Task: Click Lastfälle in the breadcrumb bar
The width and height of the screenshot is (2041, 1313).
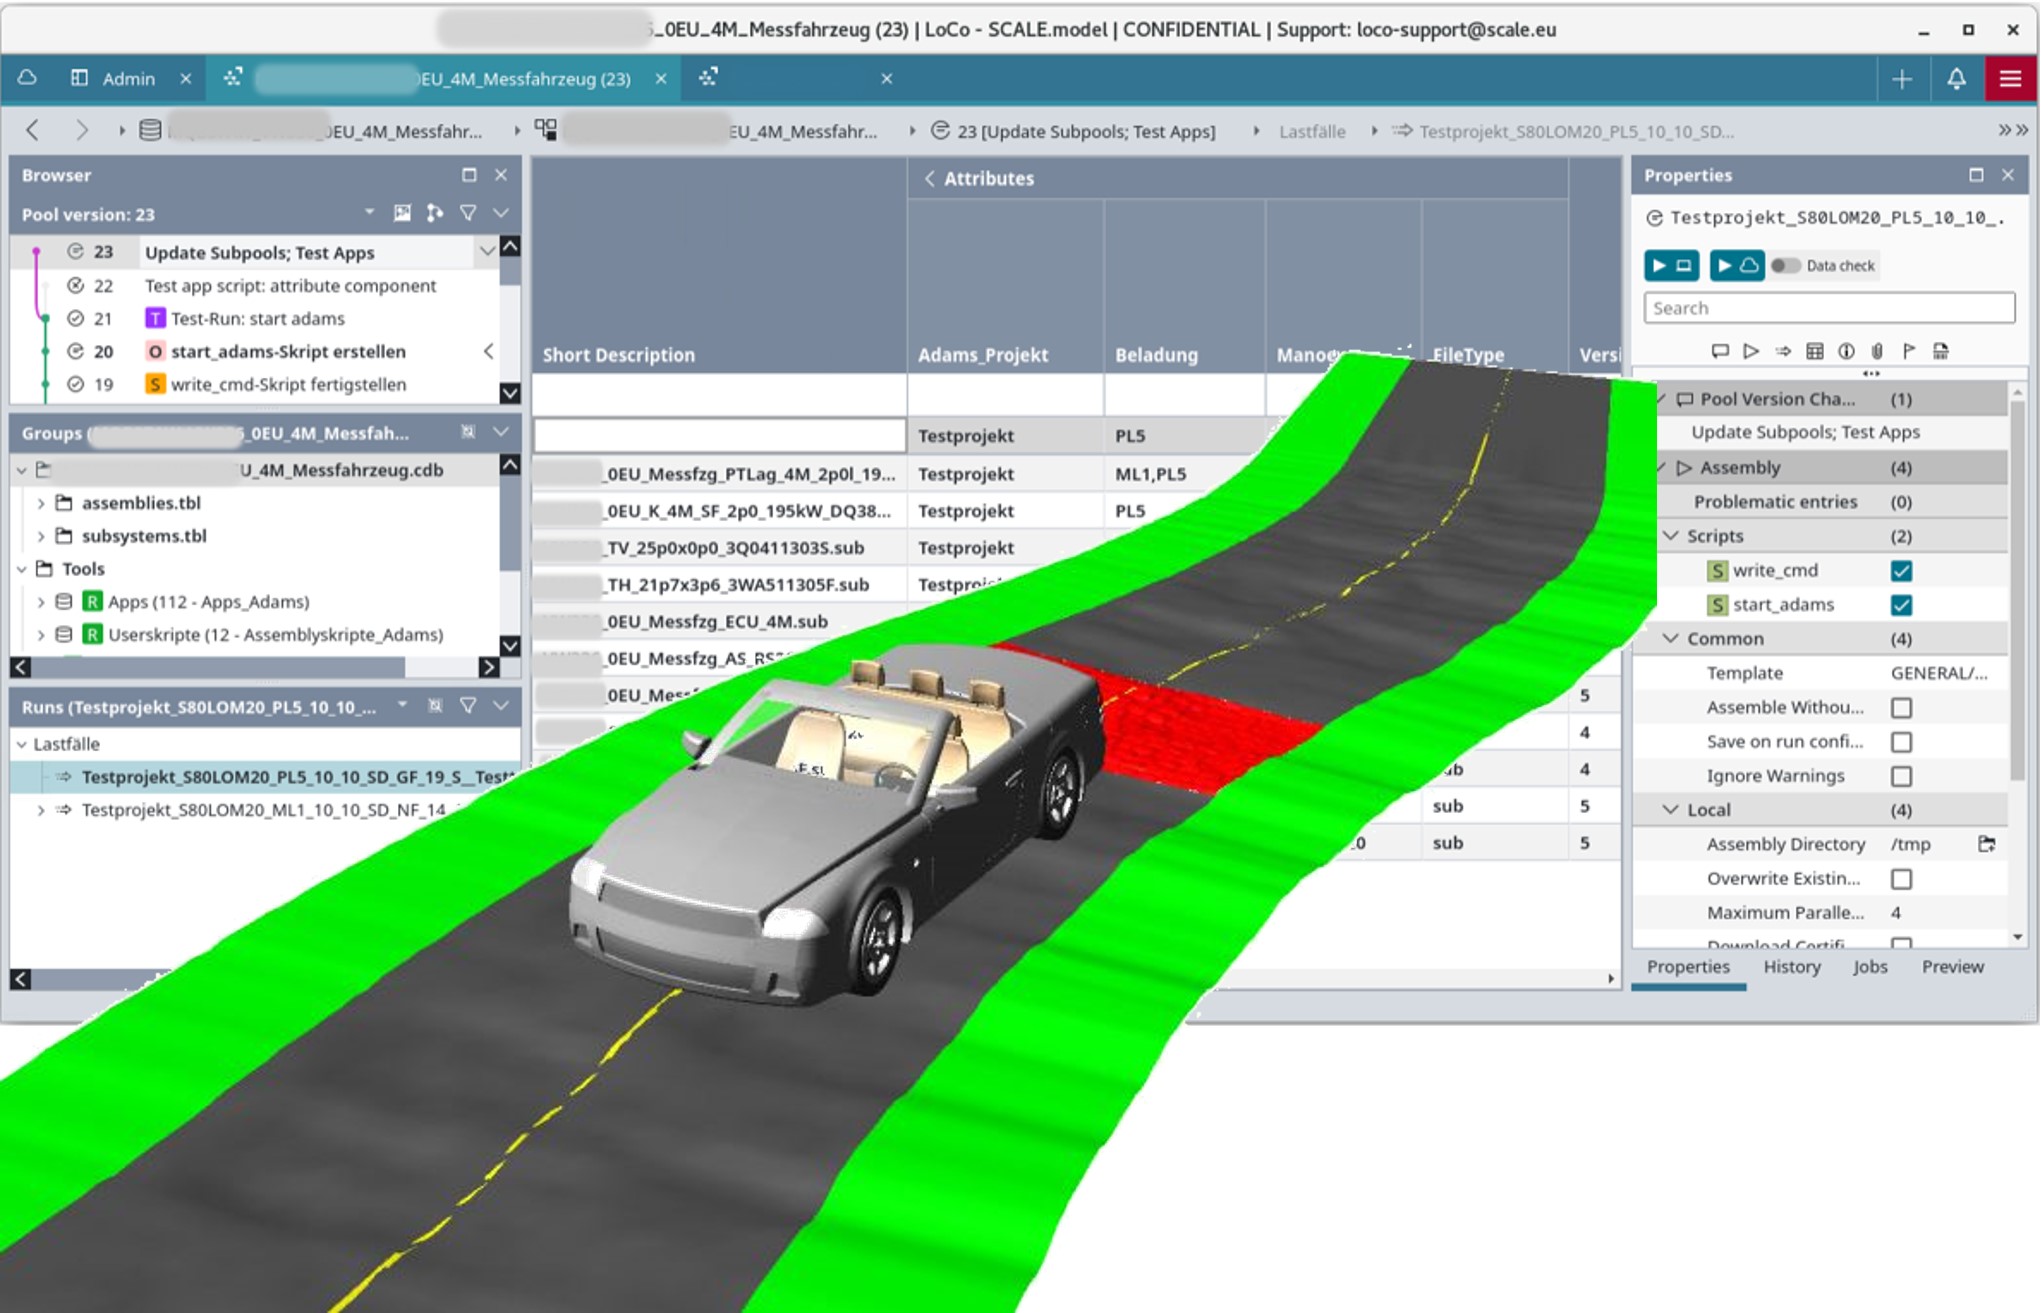Action: (1311, 131)
